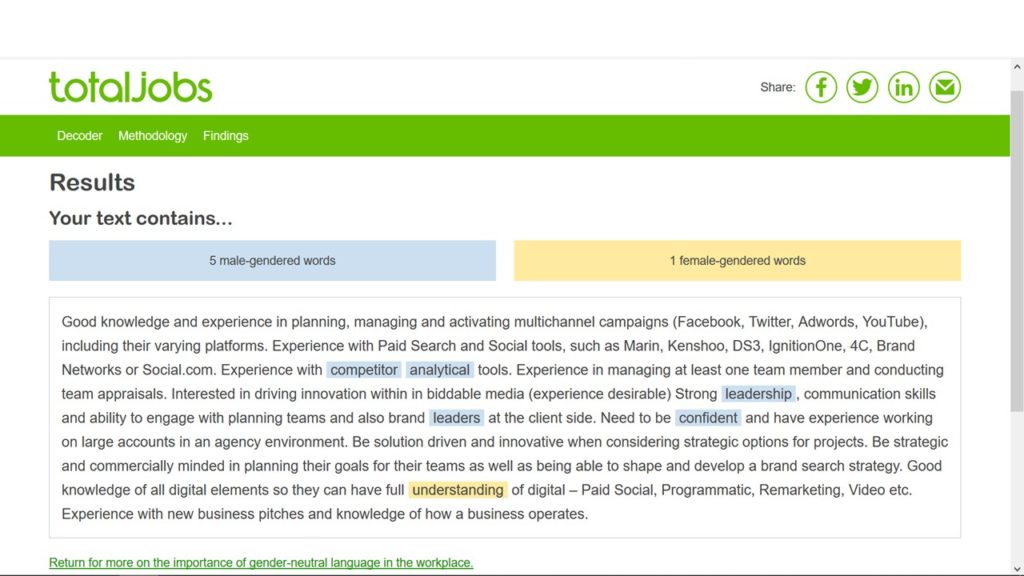Open the Methodology page
This screenshot has height=576, width=1024.
[x=153, y=136]
